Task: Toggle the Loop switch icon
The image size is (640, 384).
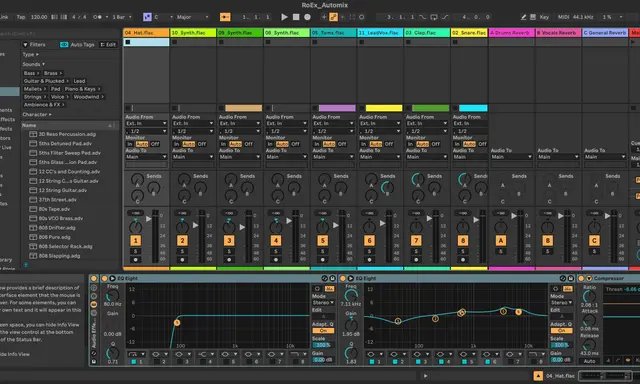Action: pyautogui.click(x=433, y=17)
